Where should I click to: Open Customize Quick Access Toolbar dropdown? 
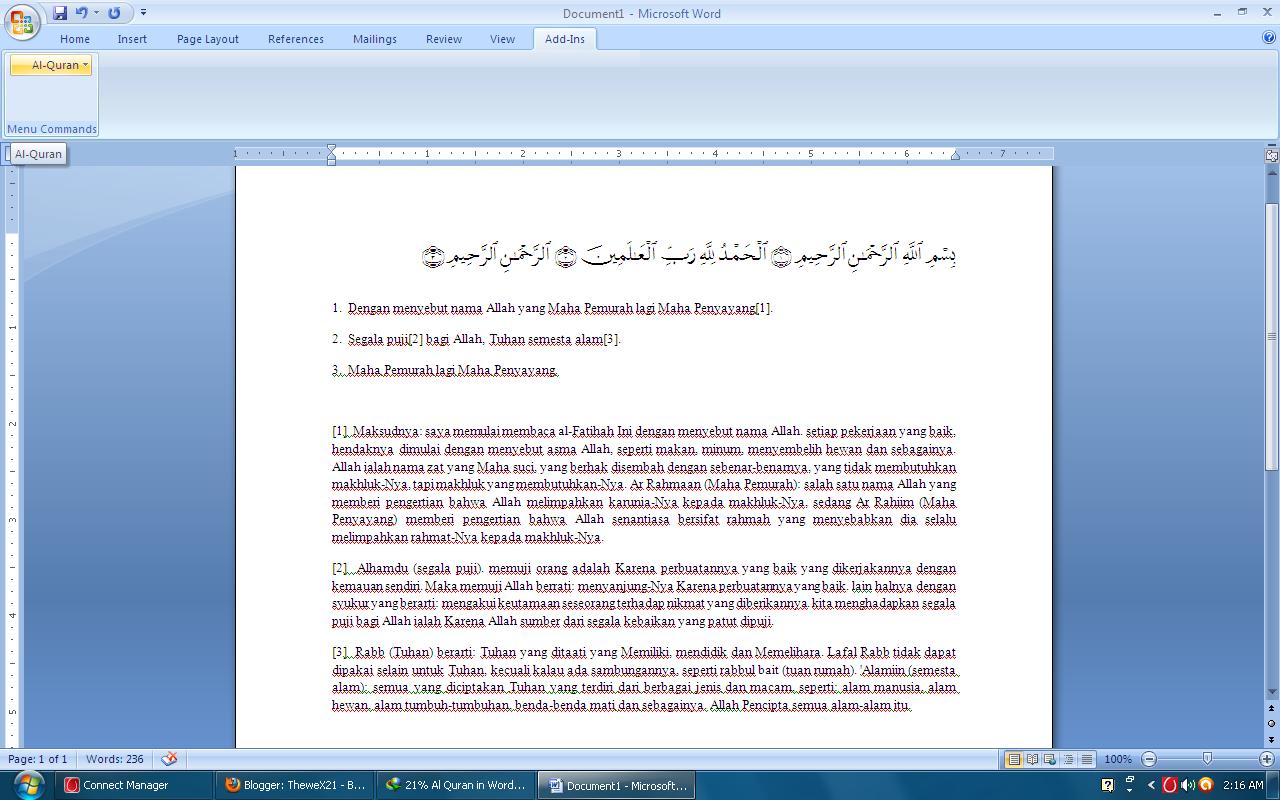point(143,13)
